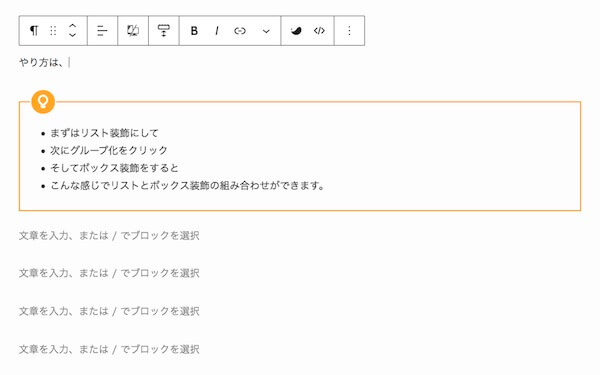
Task: Click the block drag handle dots
Action: [53, 31]
